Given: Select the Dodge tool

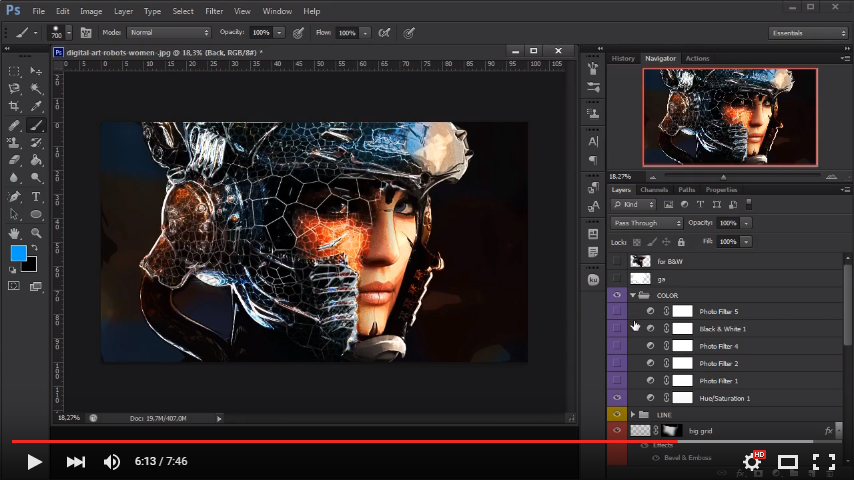Looking at the screenshot, I should [x=36, y=178].
